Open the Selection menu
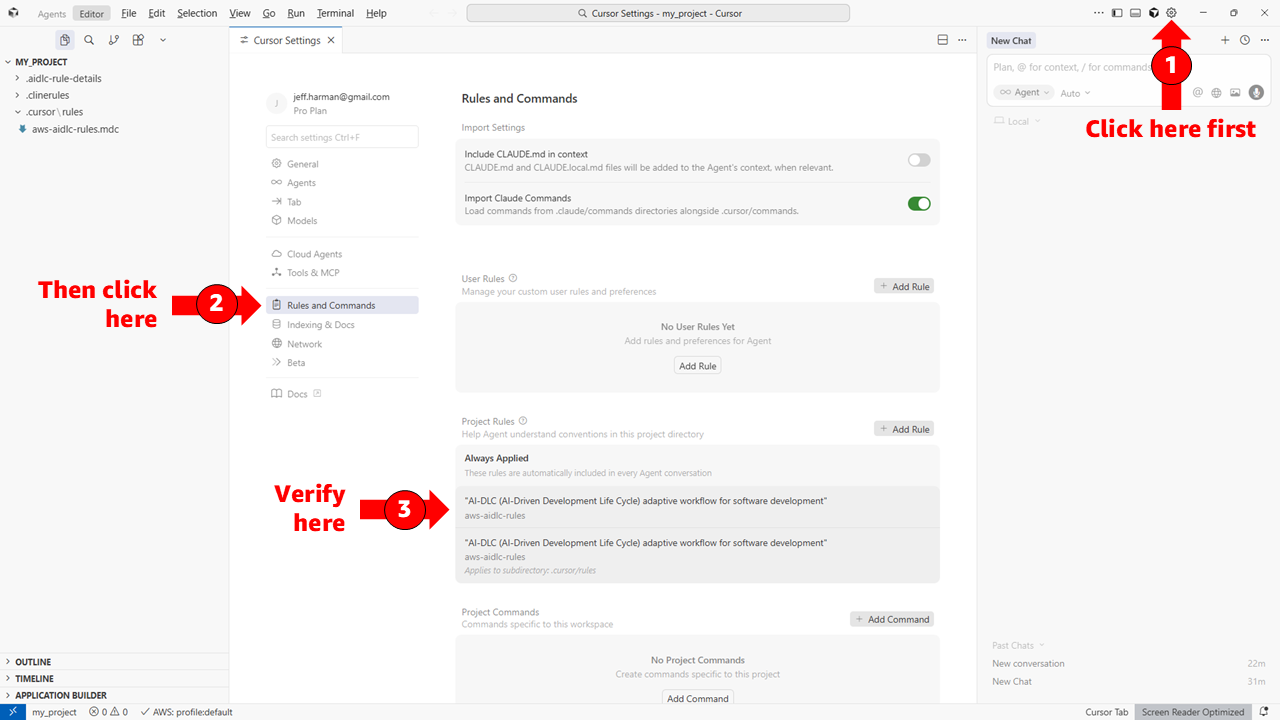 (x=197, y=13)
